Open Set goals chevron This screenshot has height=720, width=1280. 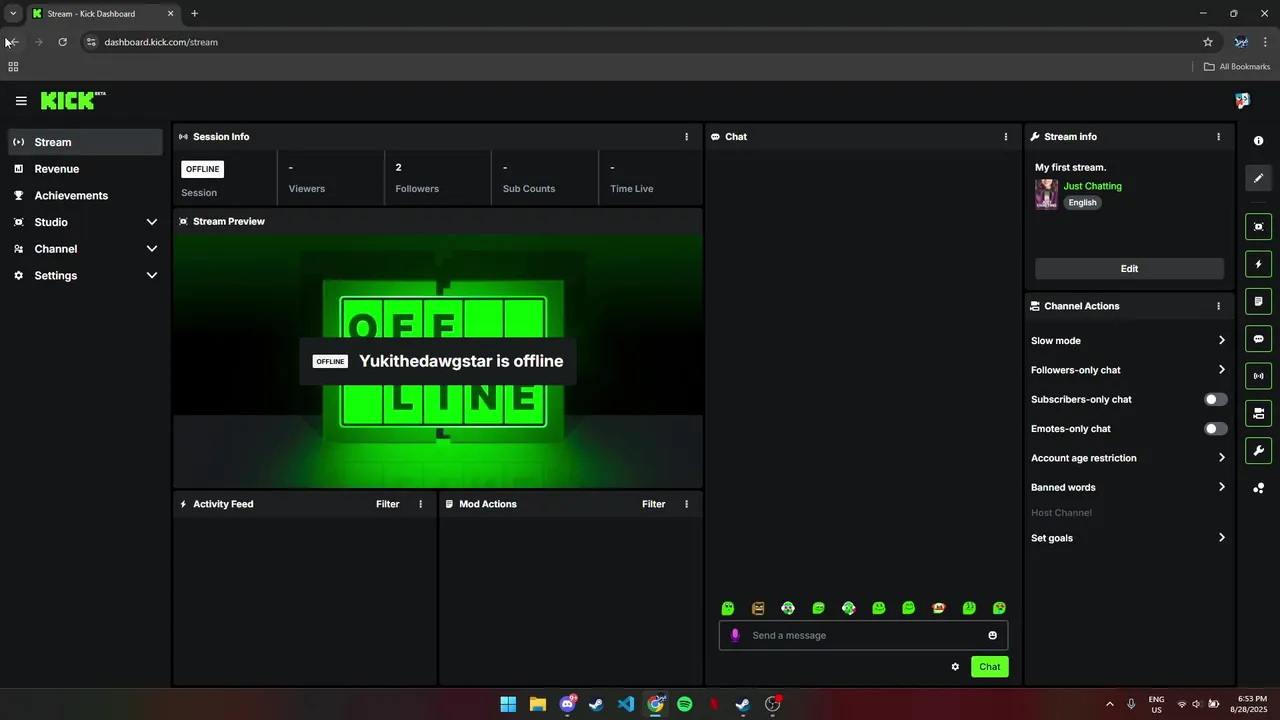pyautogui.click(x=1221, y=538)
